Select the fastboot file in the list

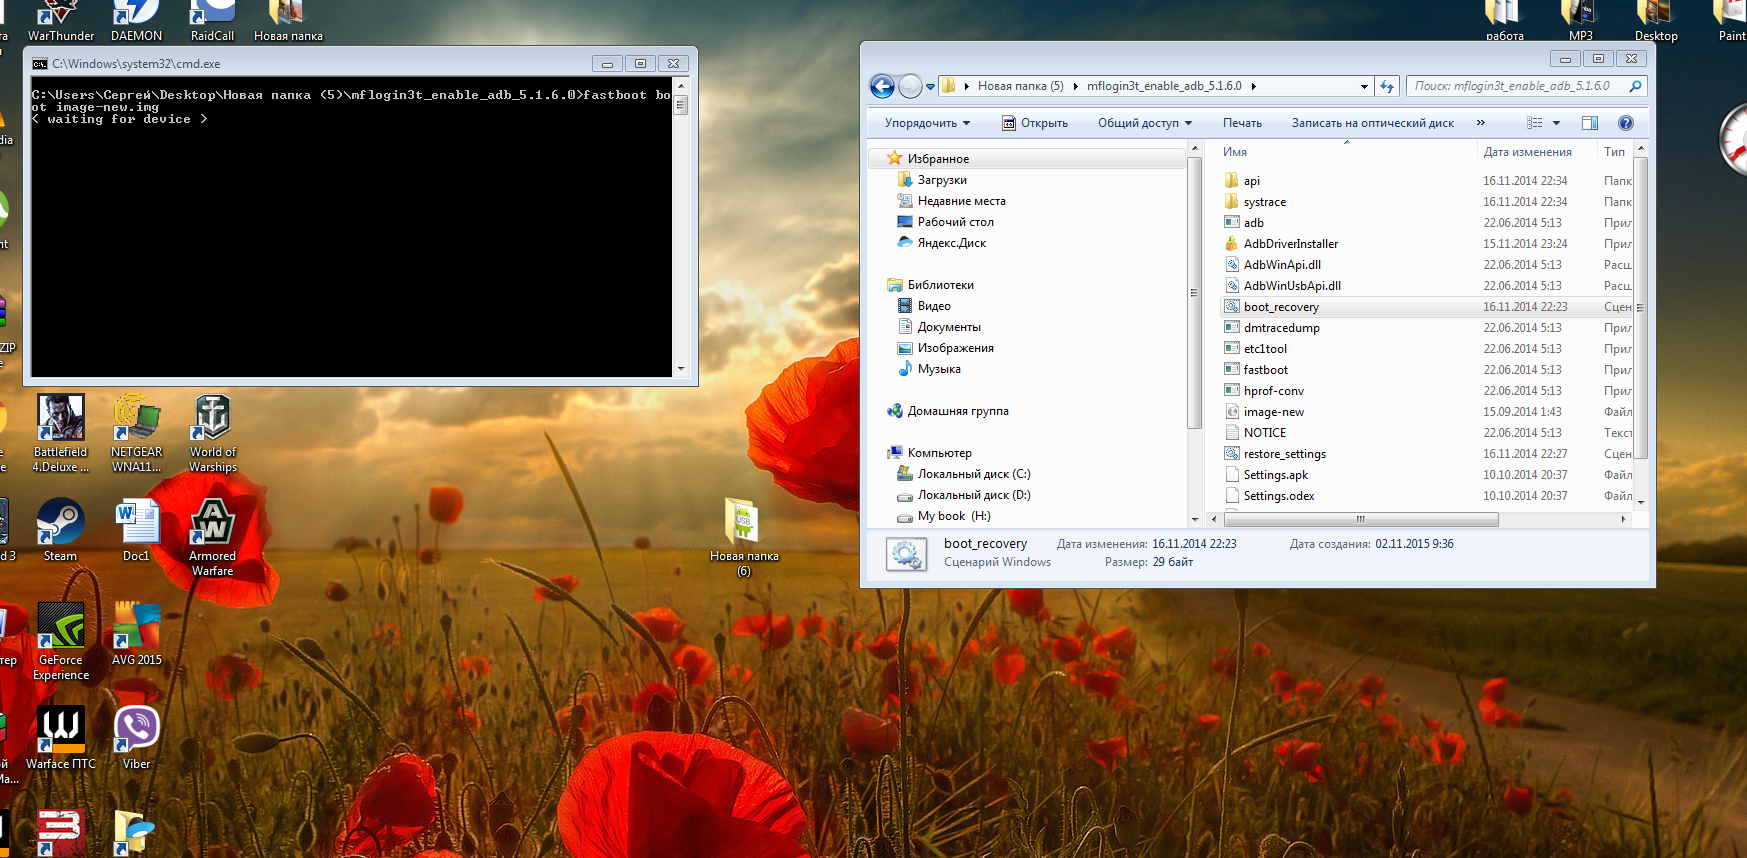pos(1265,370)
